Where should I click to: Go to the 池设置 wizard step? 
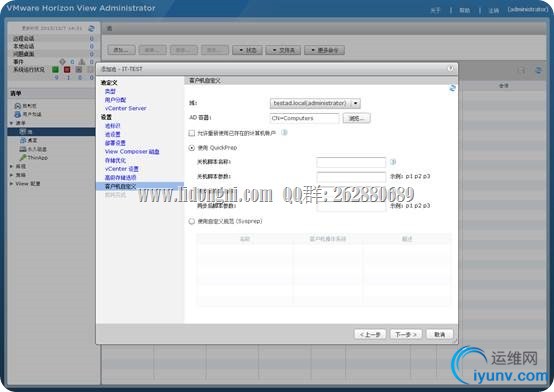pos(113,134)
